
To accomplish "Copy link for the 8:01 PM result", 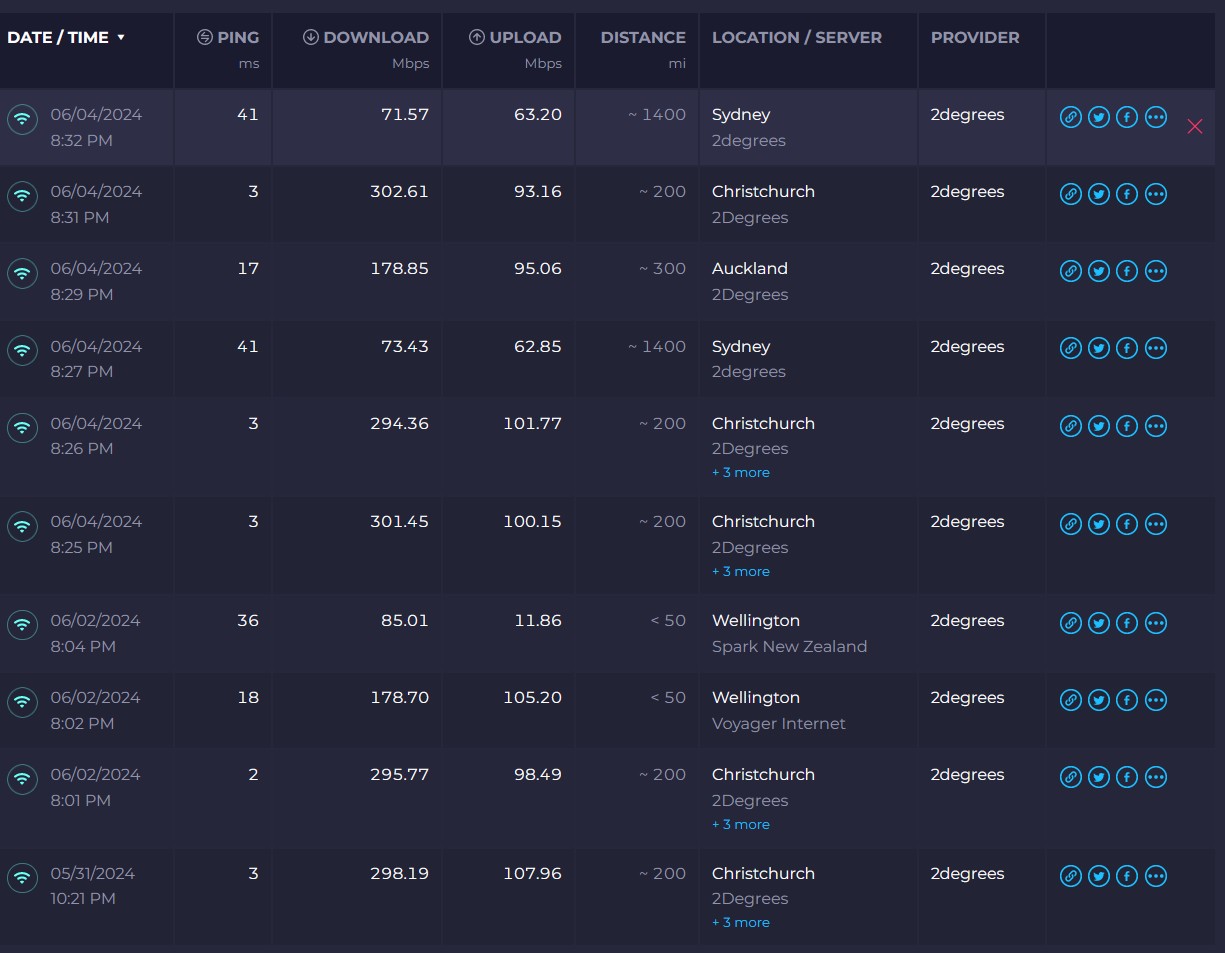I will pos(1070,777).
